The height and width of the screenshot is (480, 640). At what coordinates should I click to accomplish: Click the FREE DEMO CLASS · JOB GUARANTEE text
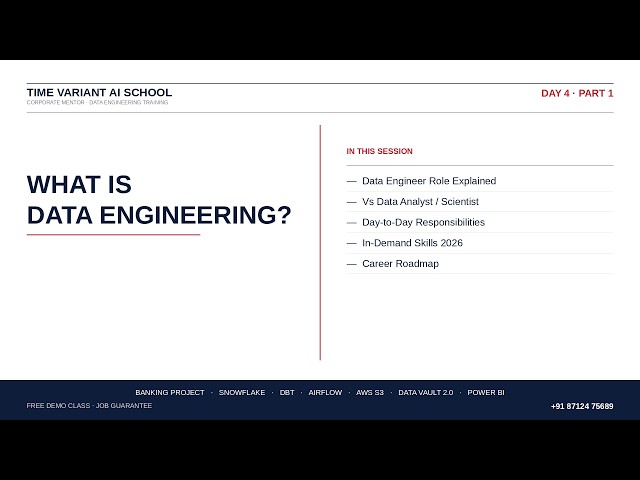89,405
